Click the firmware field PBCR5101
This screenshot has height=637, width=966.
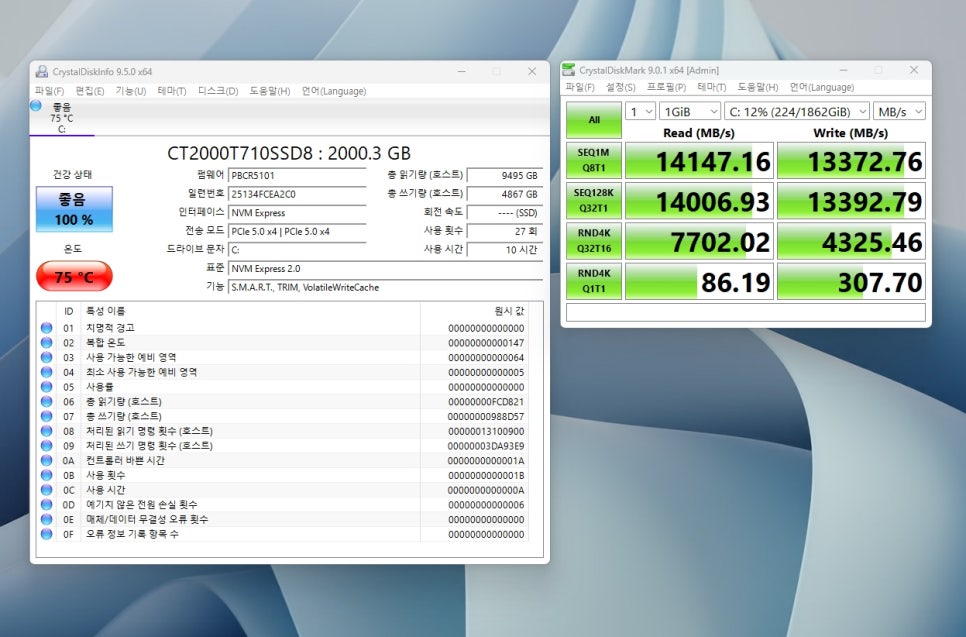[x=297, y=176]
